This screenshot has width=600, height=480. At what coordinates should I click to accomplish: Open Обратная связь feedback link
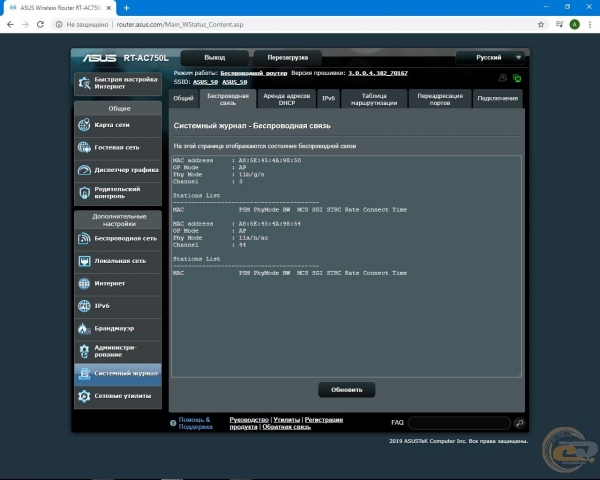tap(286, 427)
